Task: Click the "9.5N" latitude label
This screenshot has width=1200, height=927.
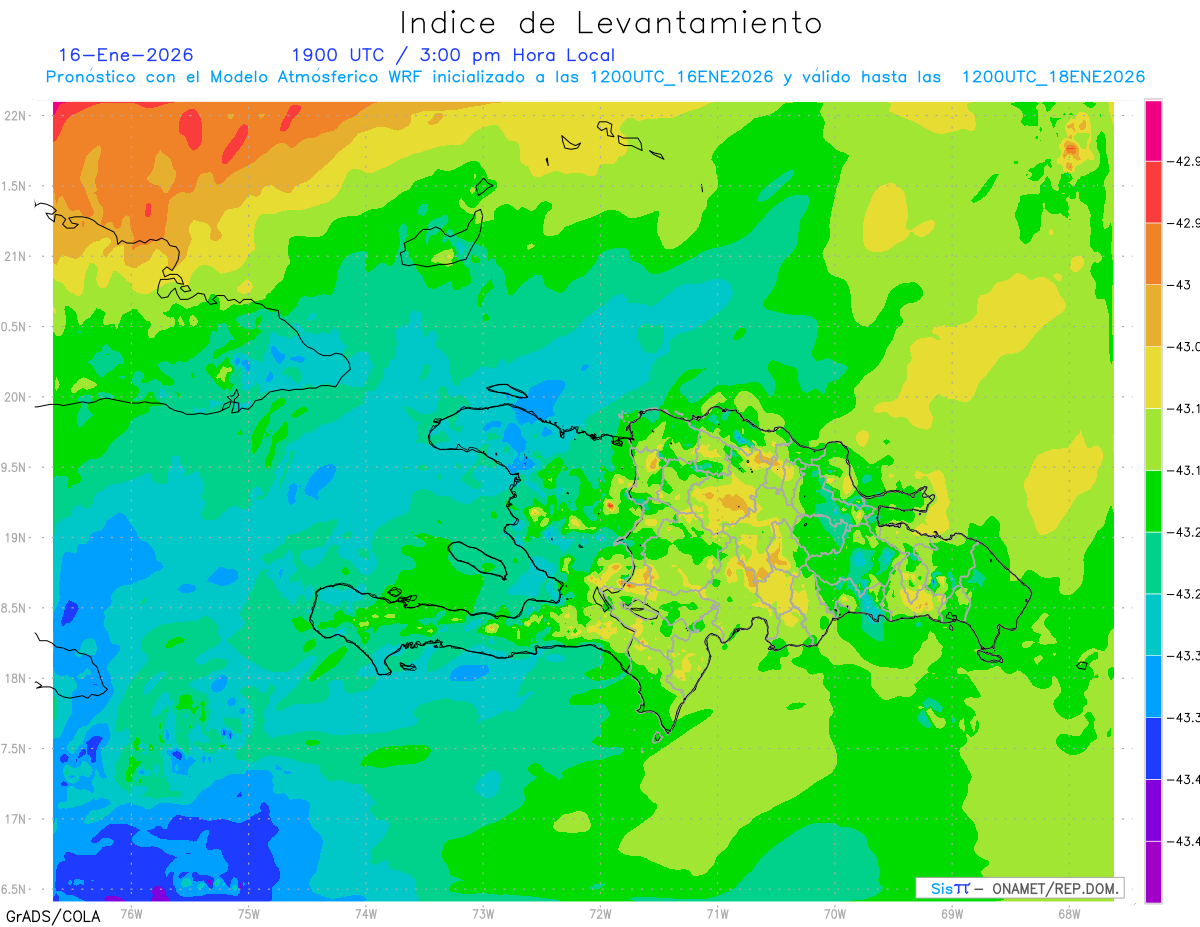Action: (14, 467)
